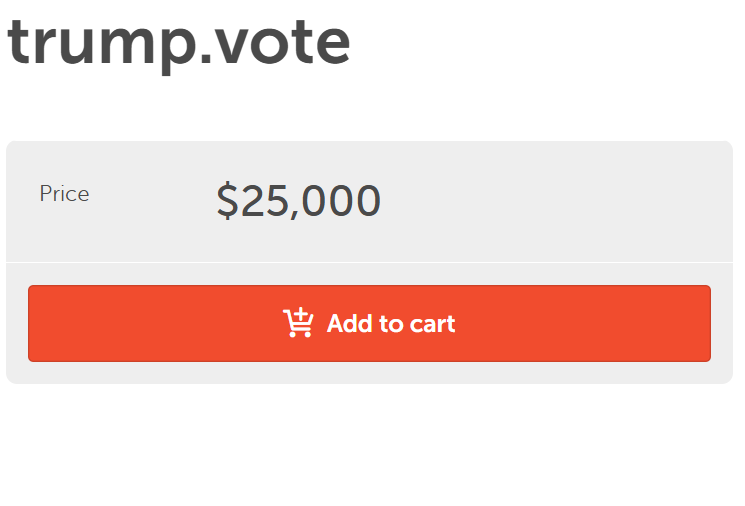
Task: Click the cart icon beside Add to cart
Action: 298,323
